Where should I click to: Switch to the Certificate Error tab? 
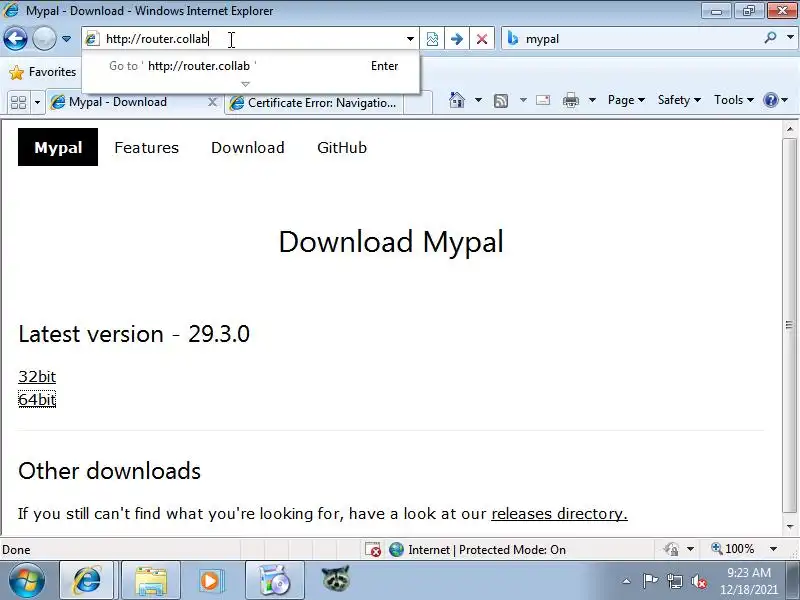[x=314, y=103]
